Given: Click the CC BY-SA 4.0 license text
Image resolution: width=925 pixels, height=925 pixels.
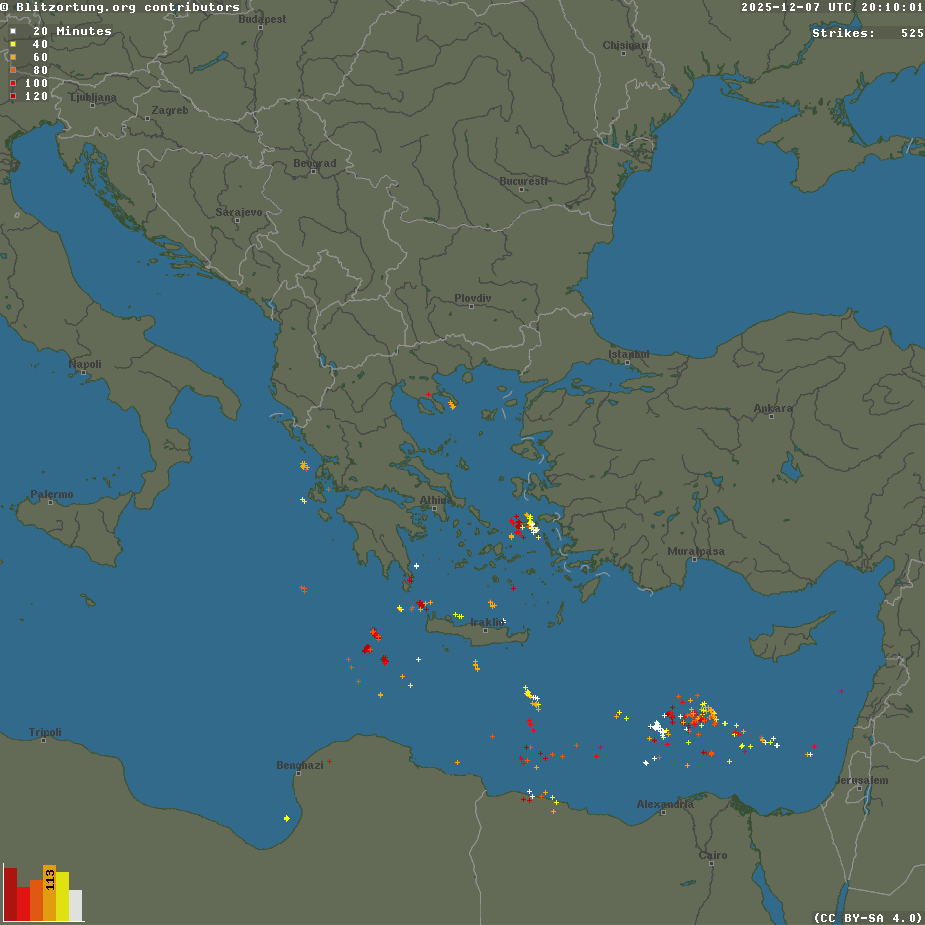Looking at the screenshot, I should [868, 917].
